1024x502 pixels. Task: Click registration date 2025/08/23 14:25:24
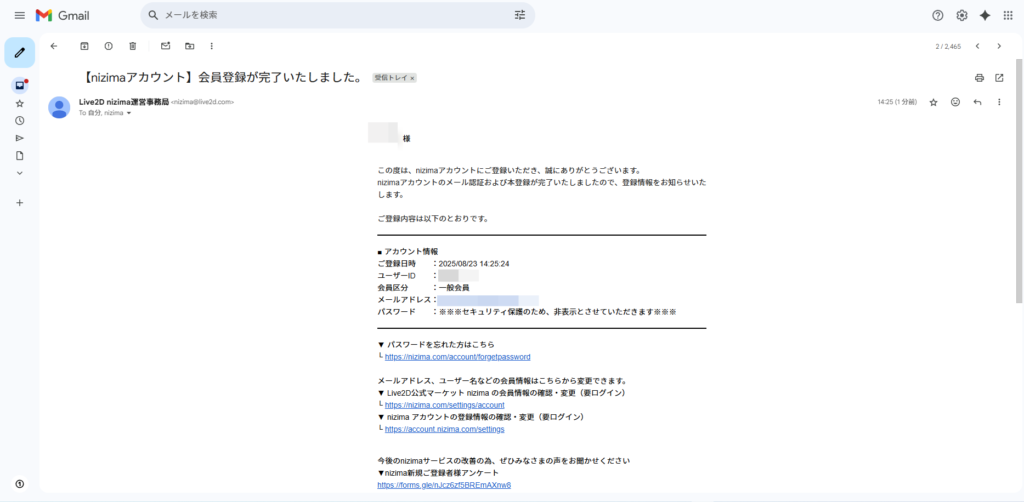pos(473,264)
